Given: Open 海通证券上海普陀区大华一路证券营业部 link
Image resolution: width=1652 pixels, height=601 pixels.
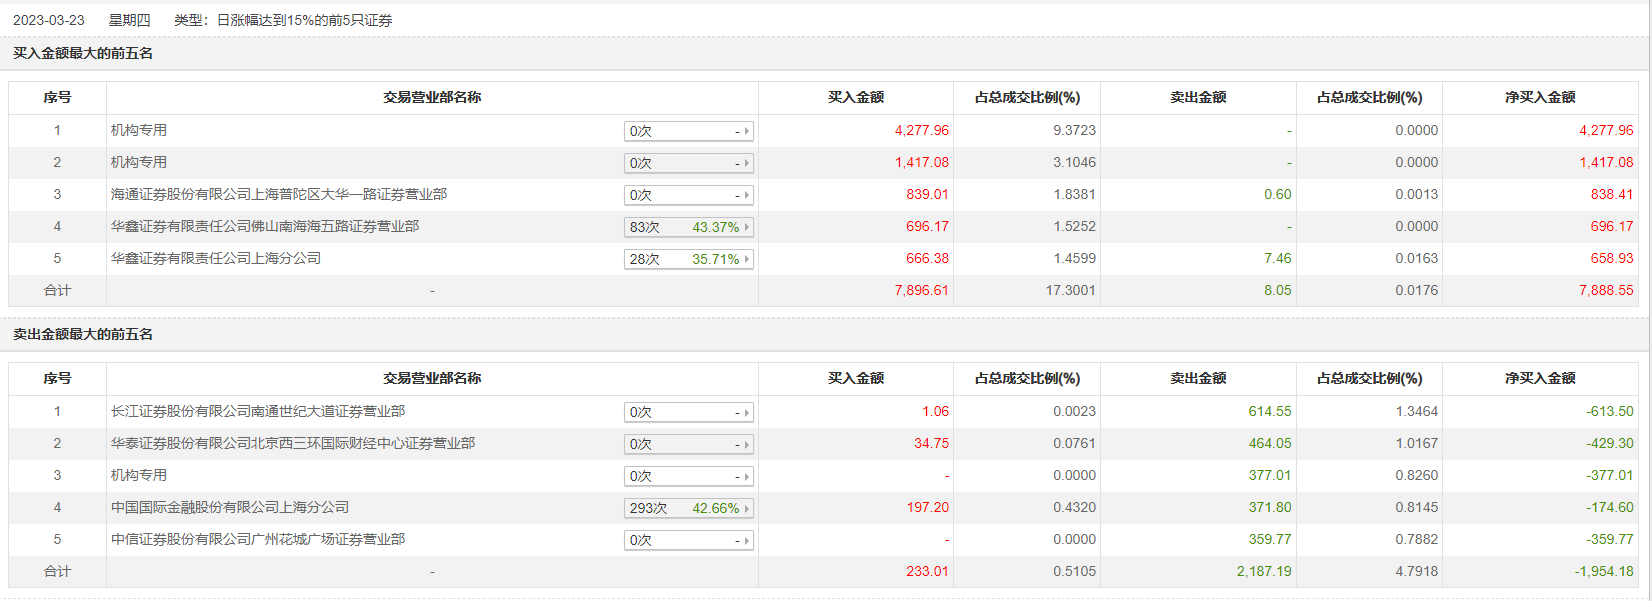Looking at the screenshot, I should [x=279, y=194].
